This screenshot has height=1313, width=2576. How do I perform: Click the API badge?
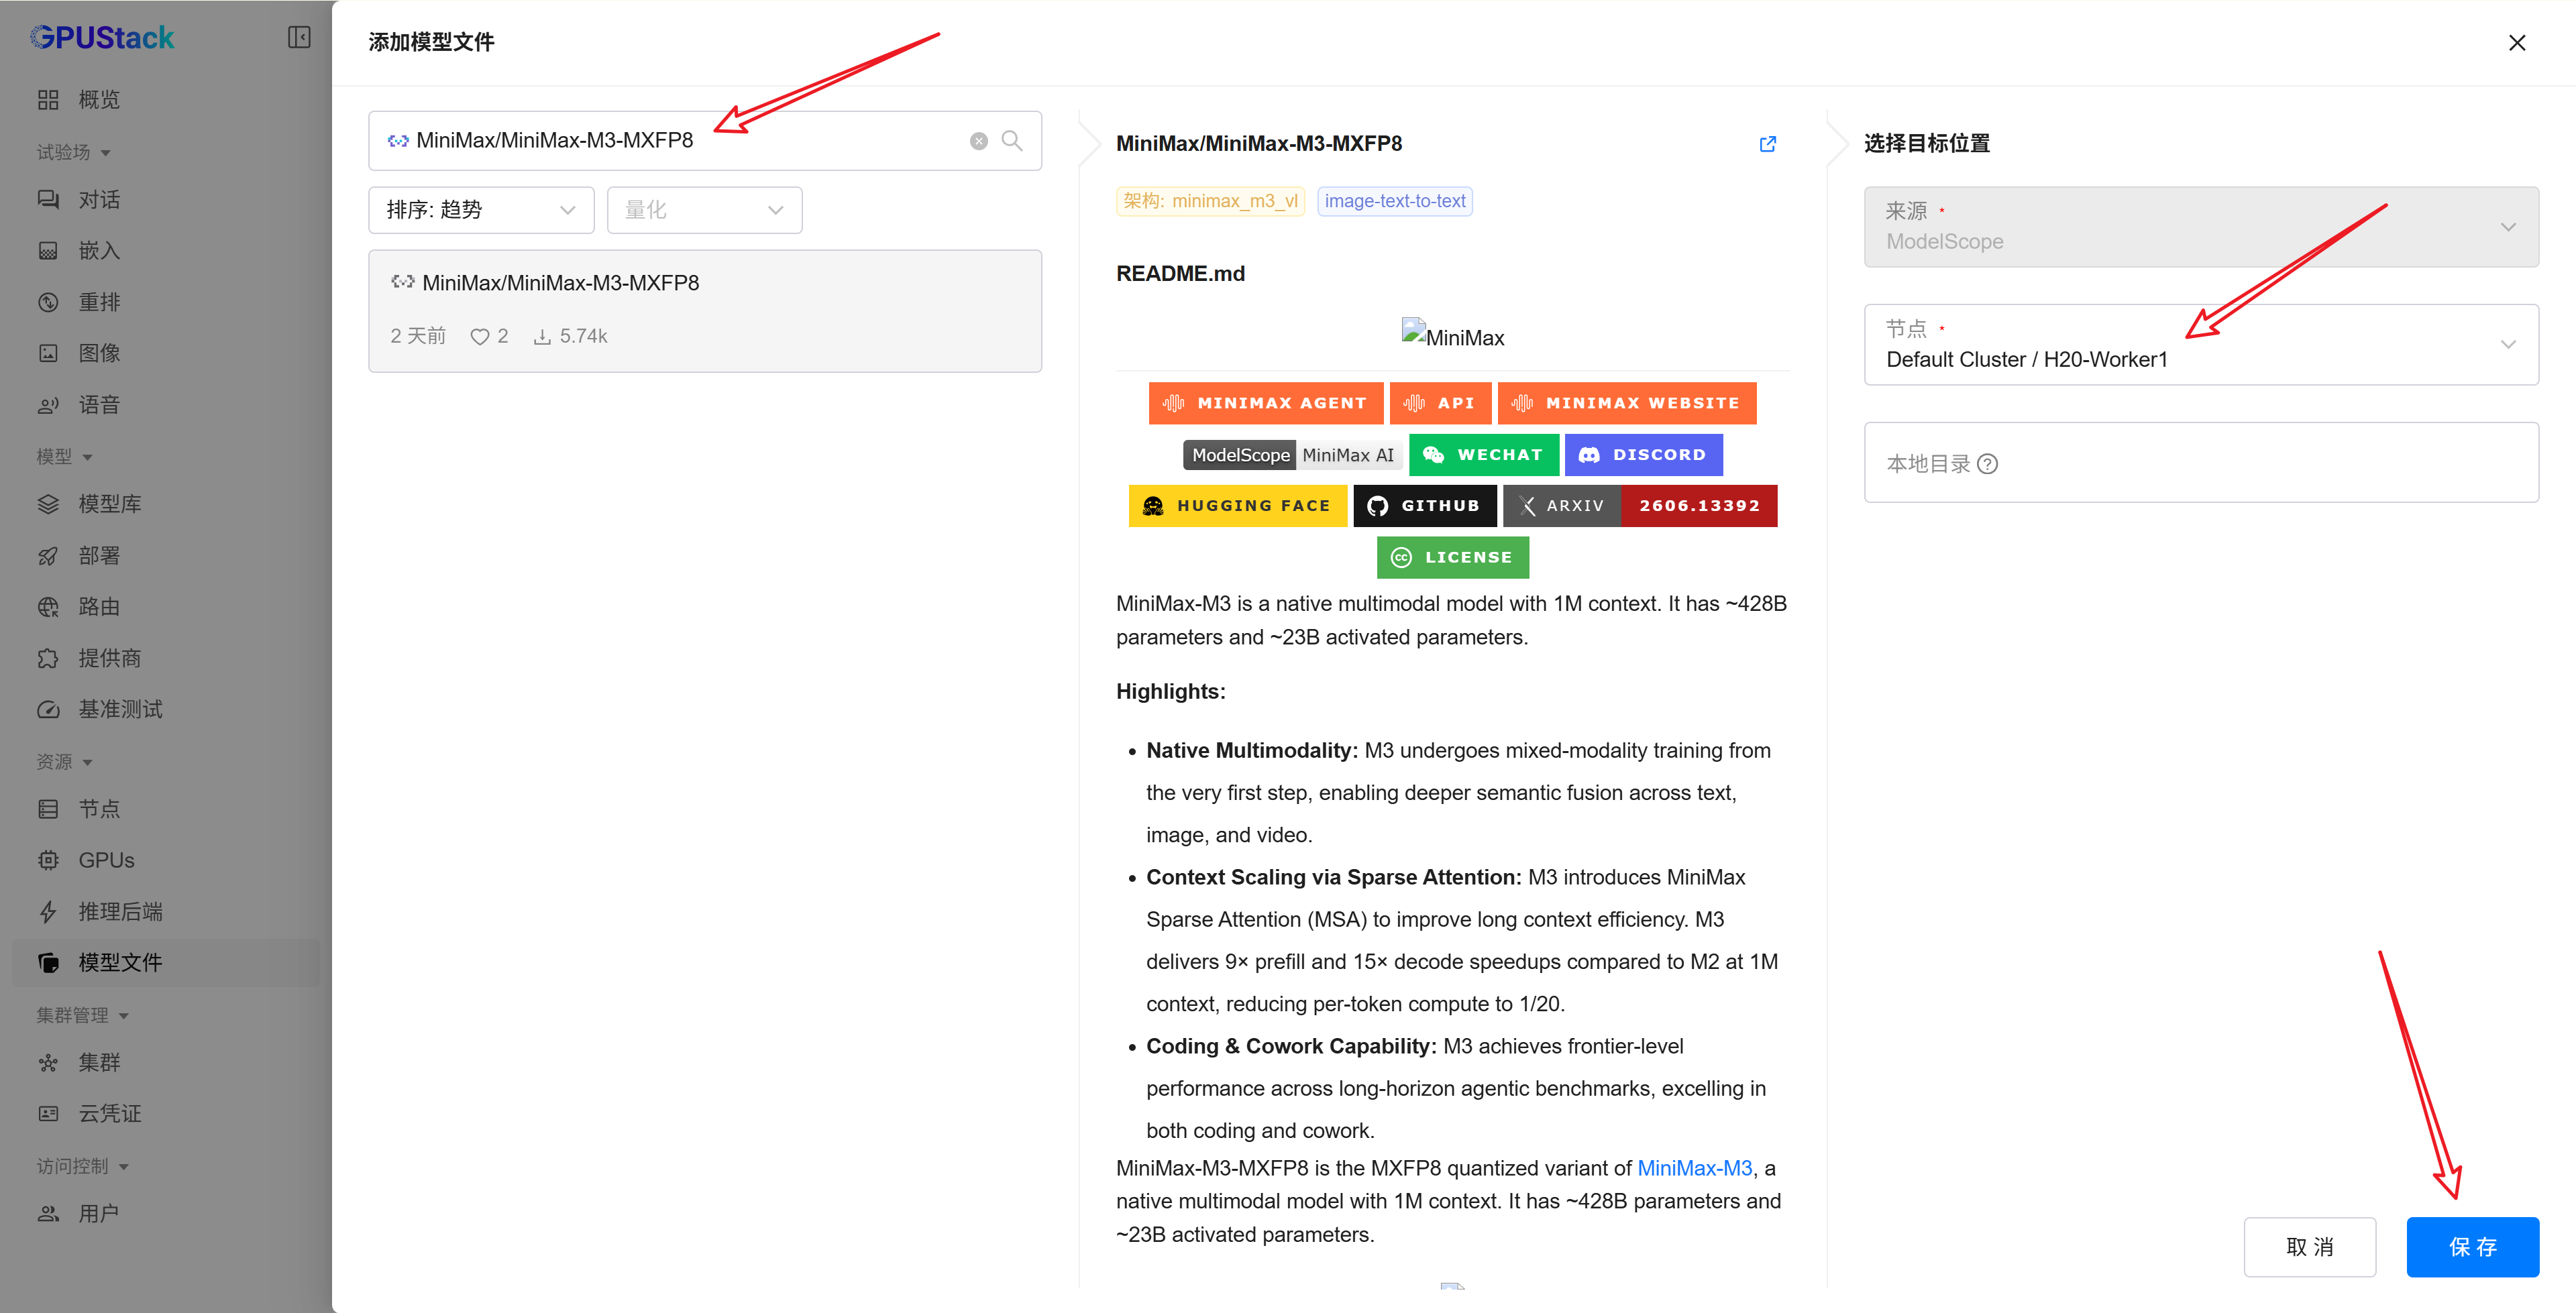click(x=1440, y=403)
